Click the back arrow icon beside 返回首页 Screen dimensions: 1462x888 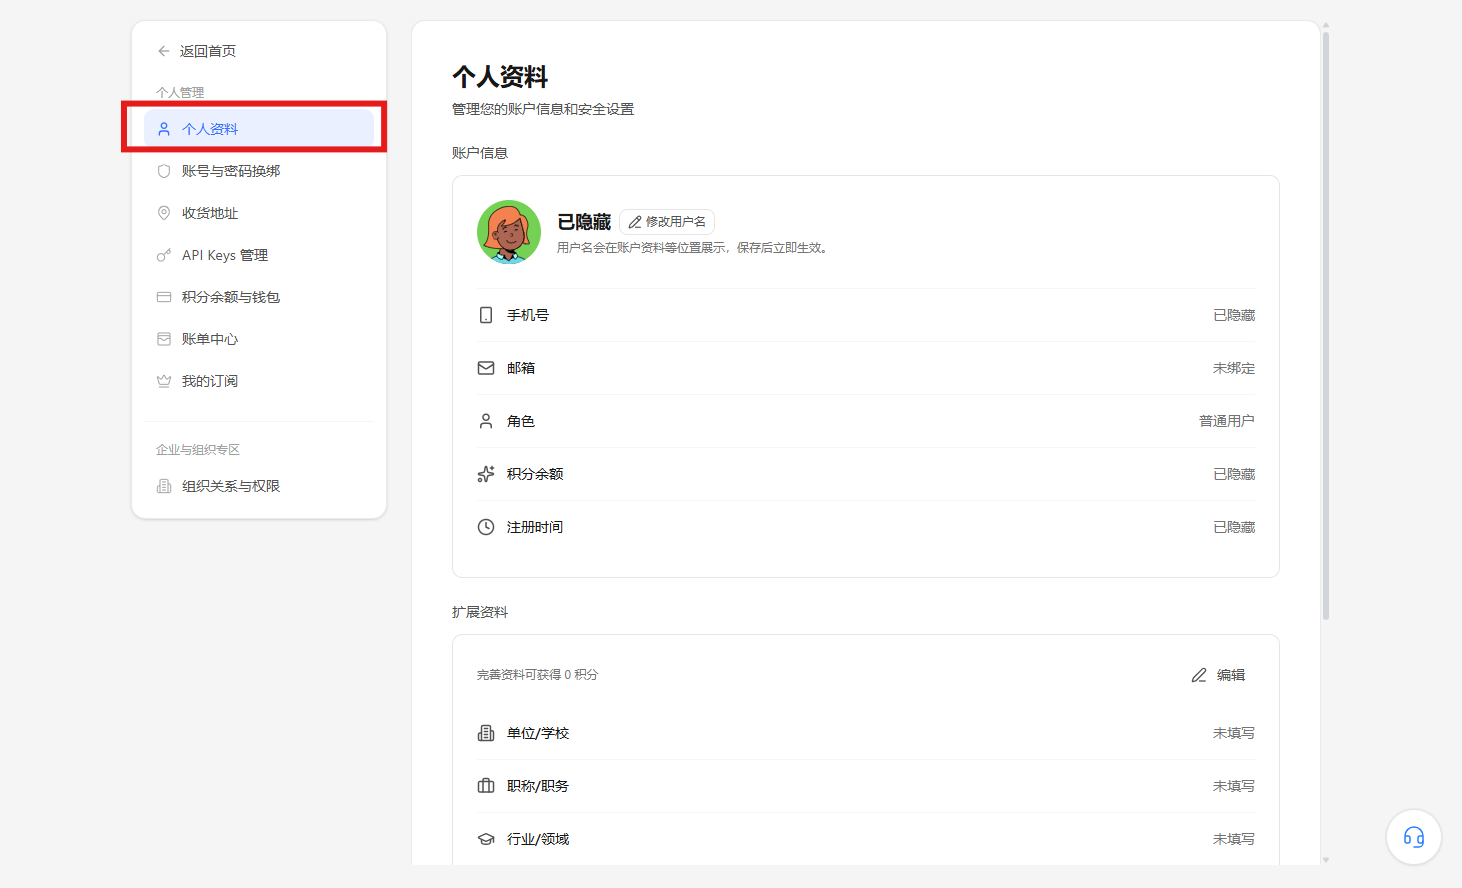(x=164, y=51)
